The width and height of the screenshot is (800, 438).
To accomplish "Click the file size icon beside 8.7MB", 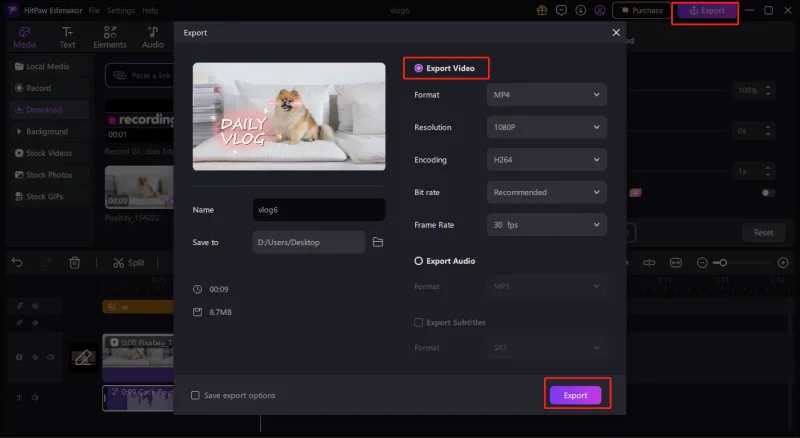I will (197, 312).
